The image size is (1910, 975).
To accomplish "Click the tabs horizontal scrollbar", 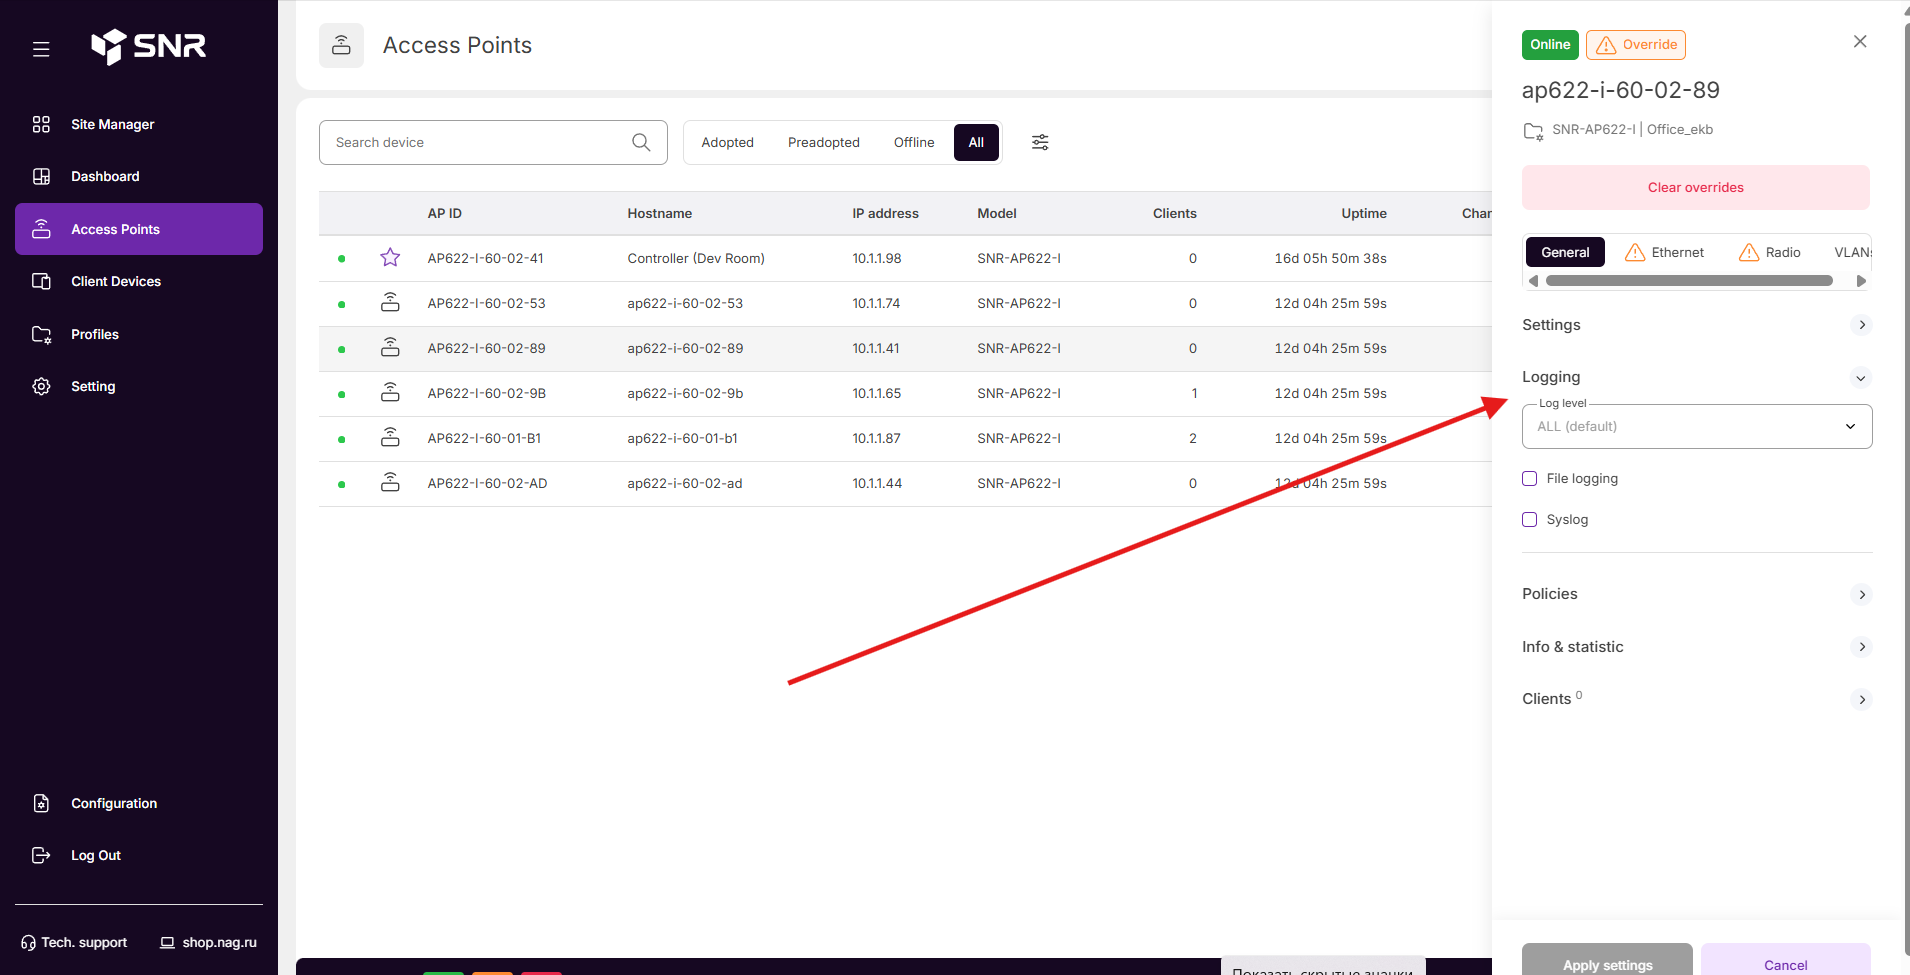I will 1689,281.
